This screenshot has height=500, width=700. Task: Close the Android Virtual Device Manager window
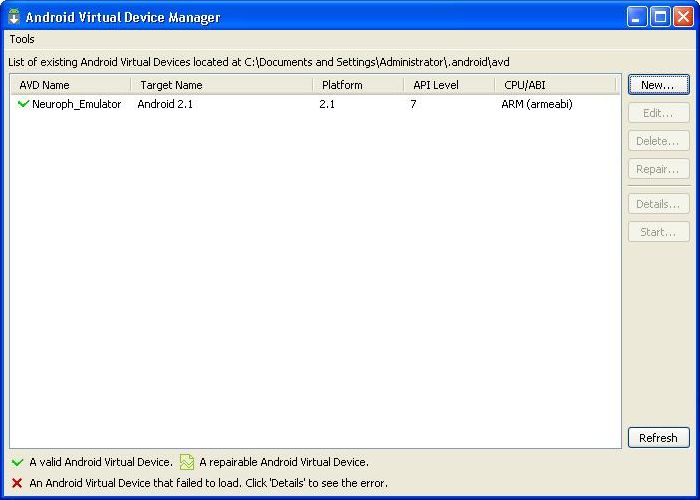682,17
